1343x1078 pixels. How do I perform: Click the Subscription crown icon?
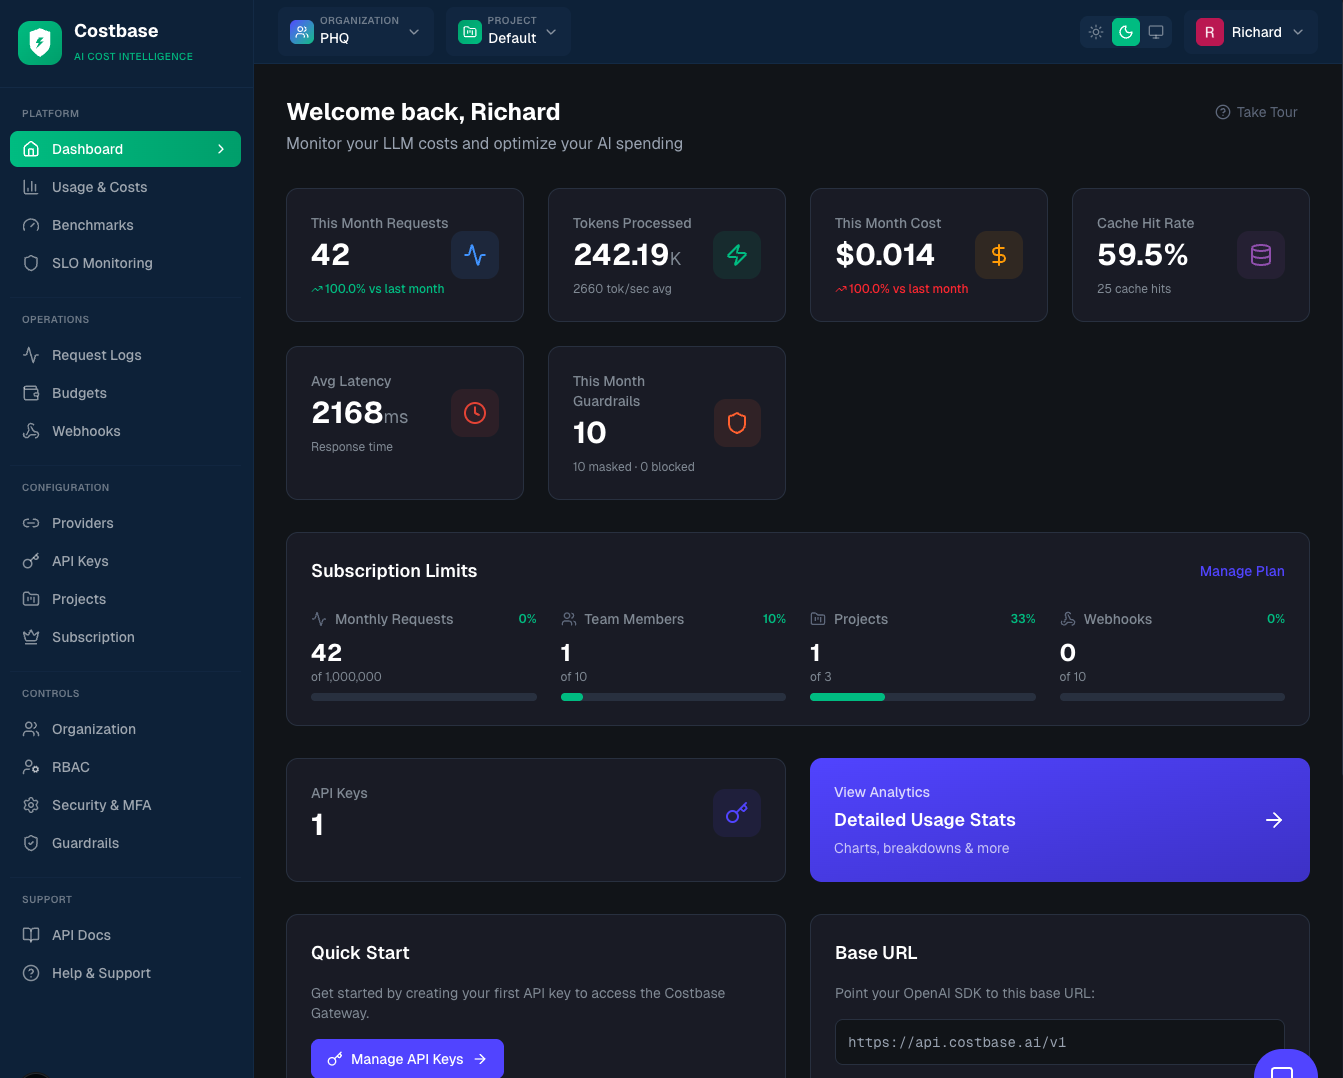point(31,637)
